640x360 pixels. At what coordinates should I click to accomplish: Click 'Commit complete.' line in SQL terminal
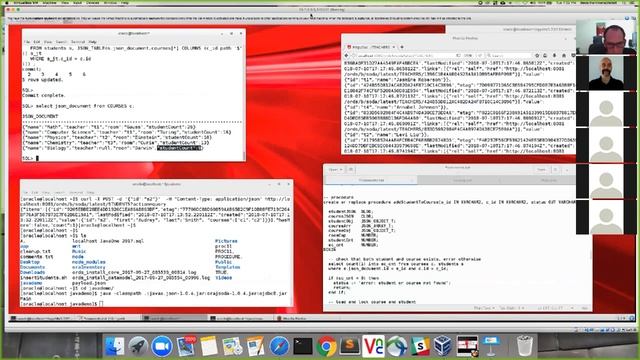pos(44,95)
